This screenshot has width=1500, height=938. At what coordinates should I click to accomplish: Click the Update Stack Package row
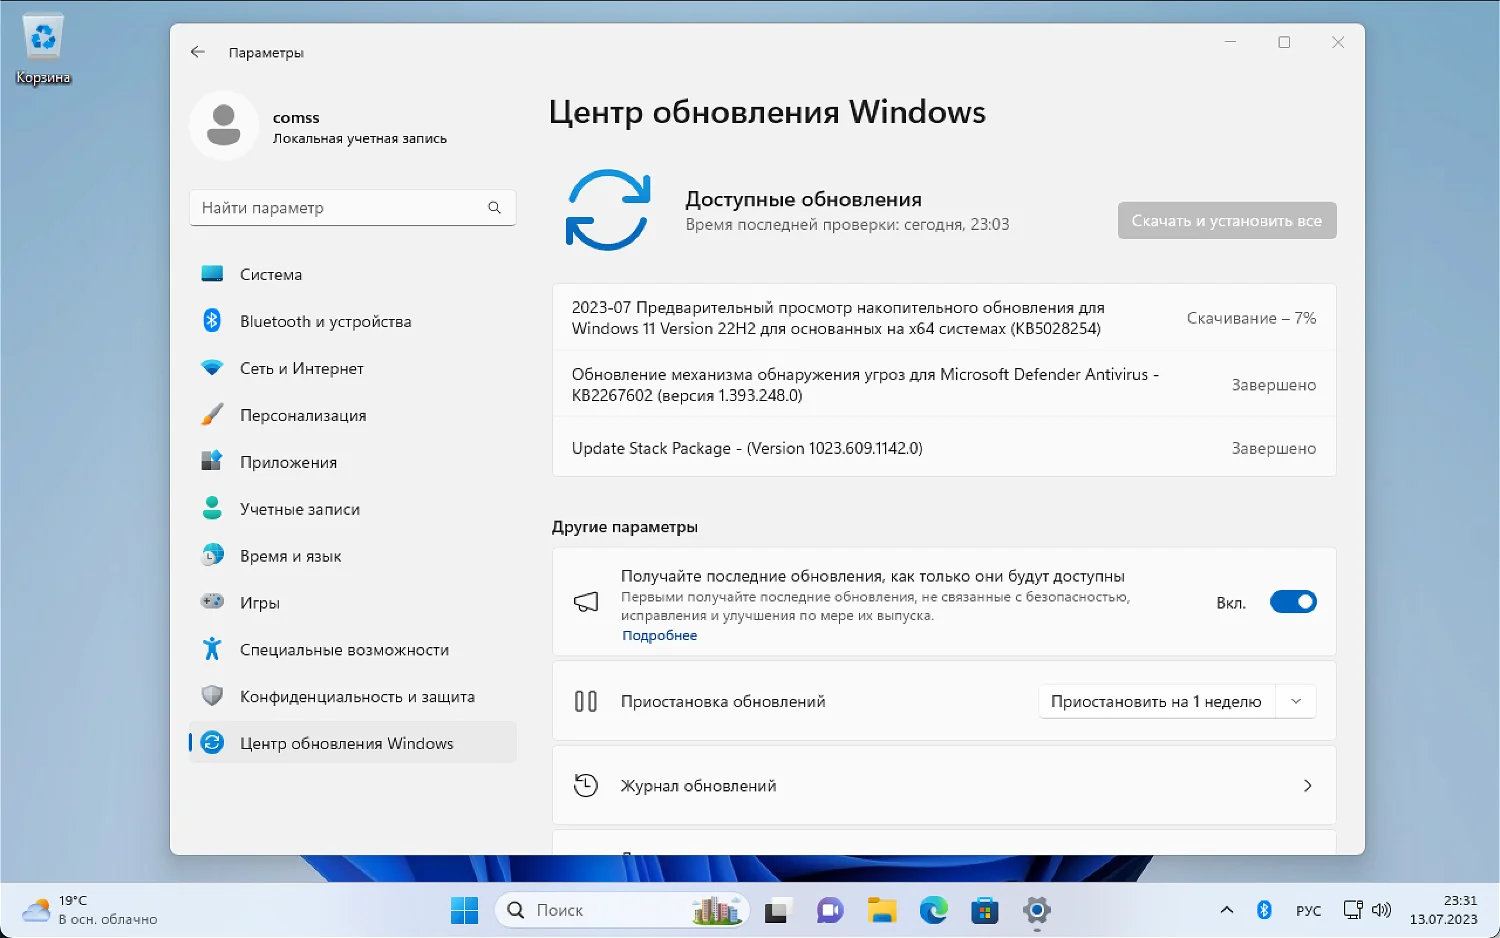[944, 448]
